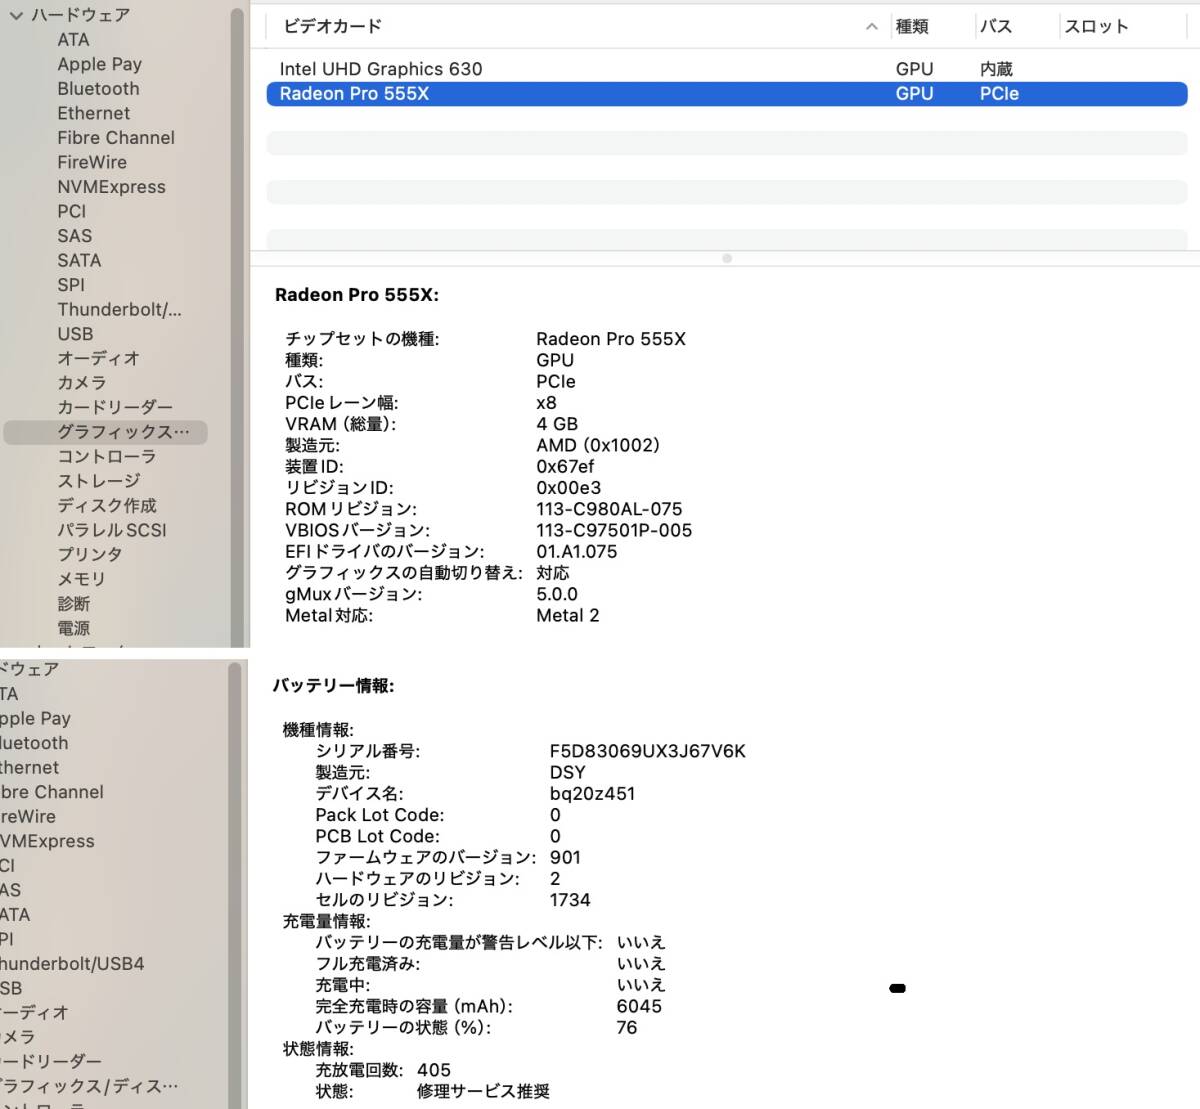Click cell revision 1734
Viewport: 1200px width, 1109px height.
[570, 900]
